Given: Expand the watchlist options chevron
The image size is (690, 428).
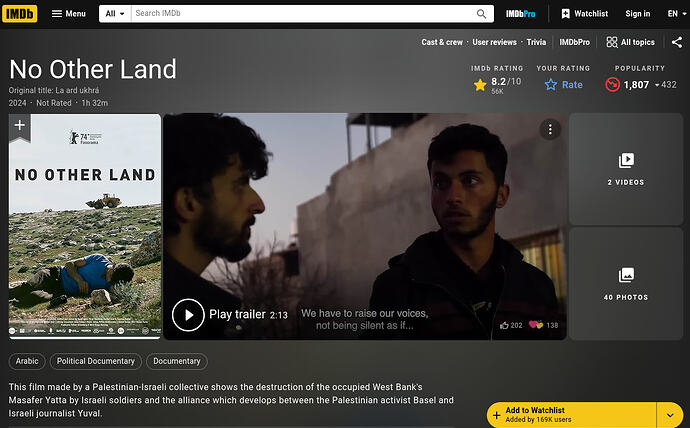Looking at the screenshot, I should point(670,415).
